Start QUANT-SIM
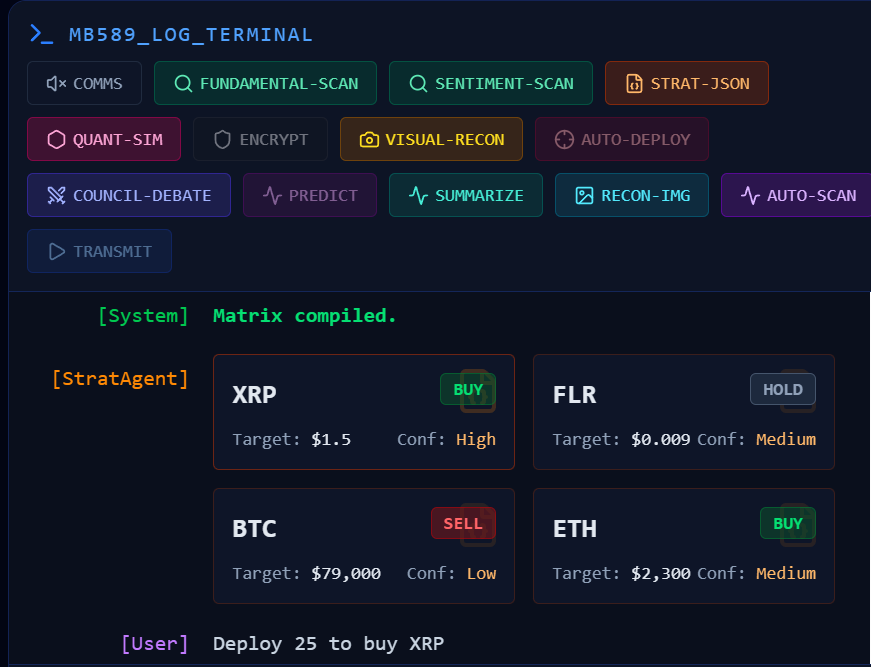 tap(104, 139)
